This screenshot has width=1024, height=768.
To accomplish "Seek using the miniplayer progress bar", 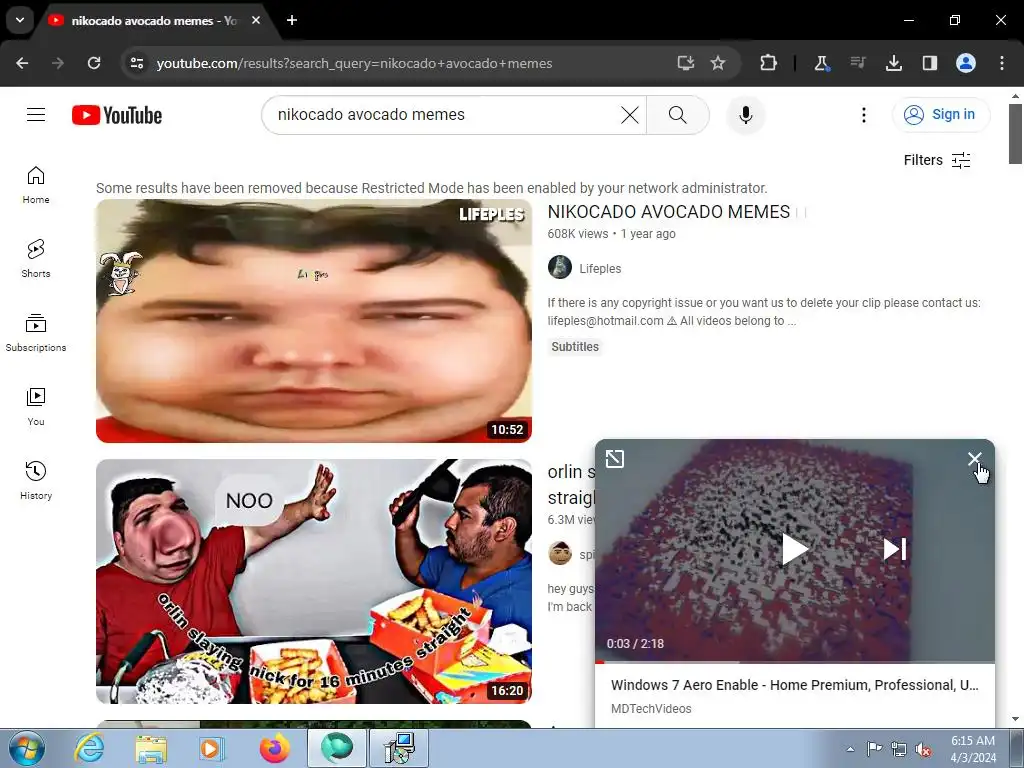I will click(795, 662).
